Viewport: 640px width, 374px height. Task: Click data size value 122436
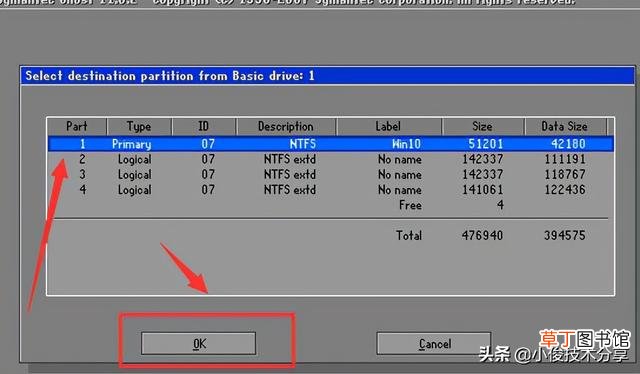[x=565, y=189]
